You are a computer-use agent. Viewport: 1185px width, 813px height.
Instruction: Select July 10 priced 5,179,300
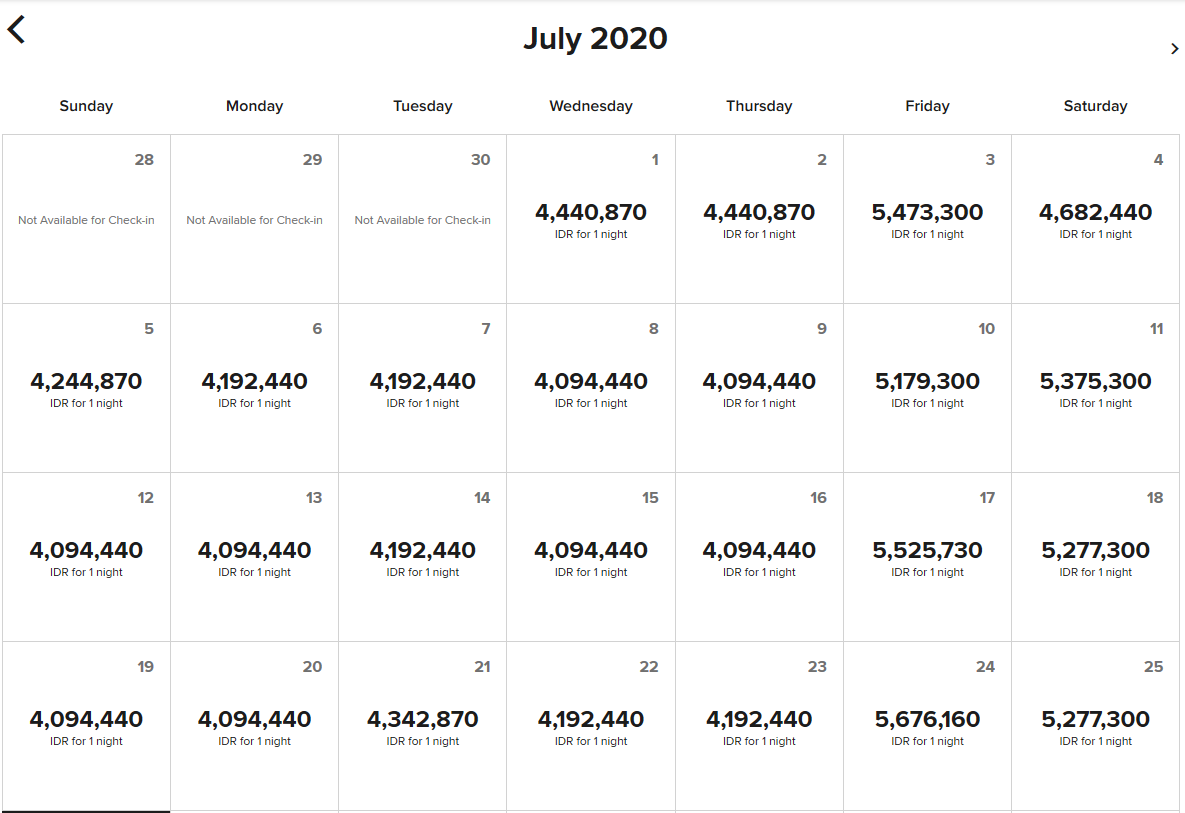(x=927, y=388)
